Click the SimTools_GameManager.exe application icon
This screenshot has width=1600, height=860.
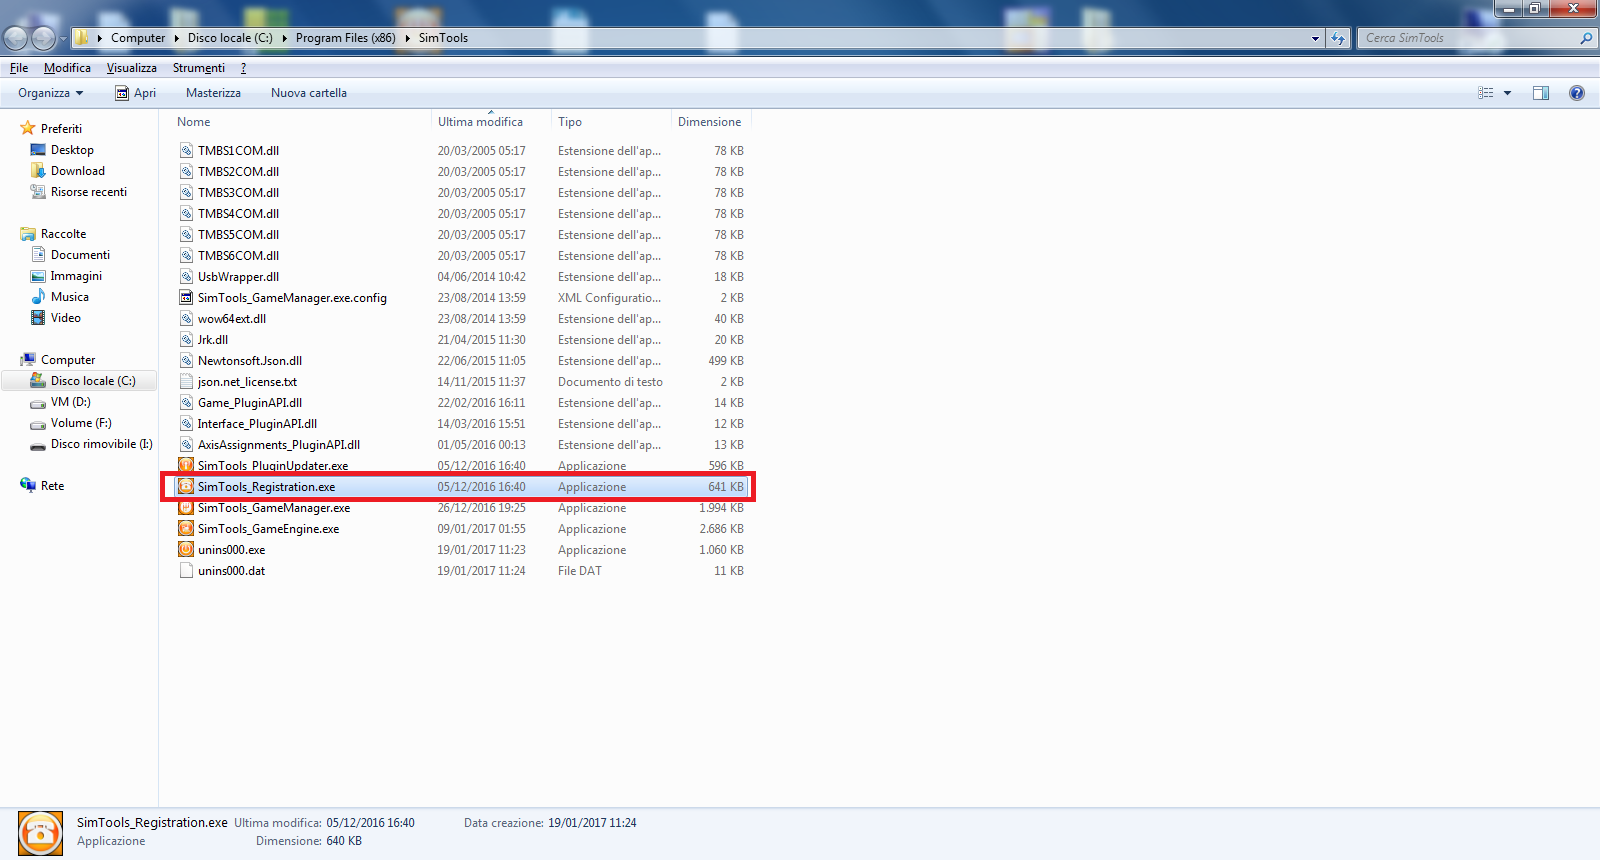tap(186, 508)
